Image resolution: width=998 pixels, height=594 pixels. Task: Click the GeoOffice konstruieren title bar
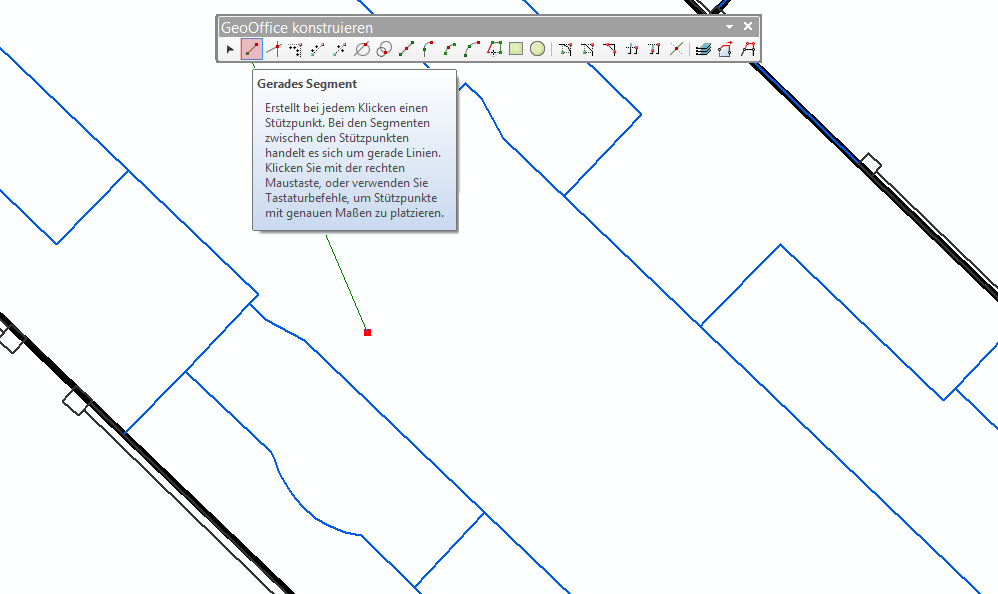tap(450, 27)
